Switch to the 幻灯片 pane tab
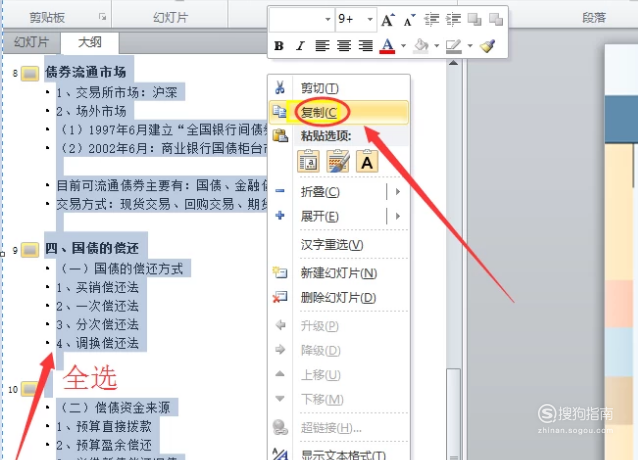 point(32,42)
